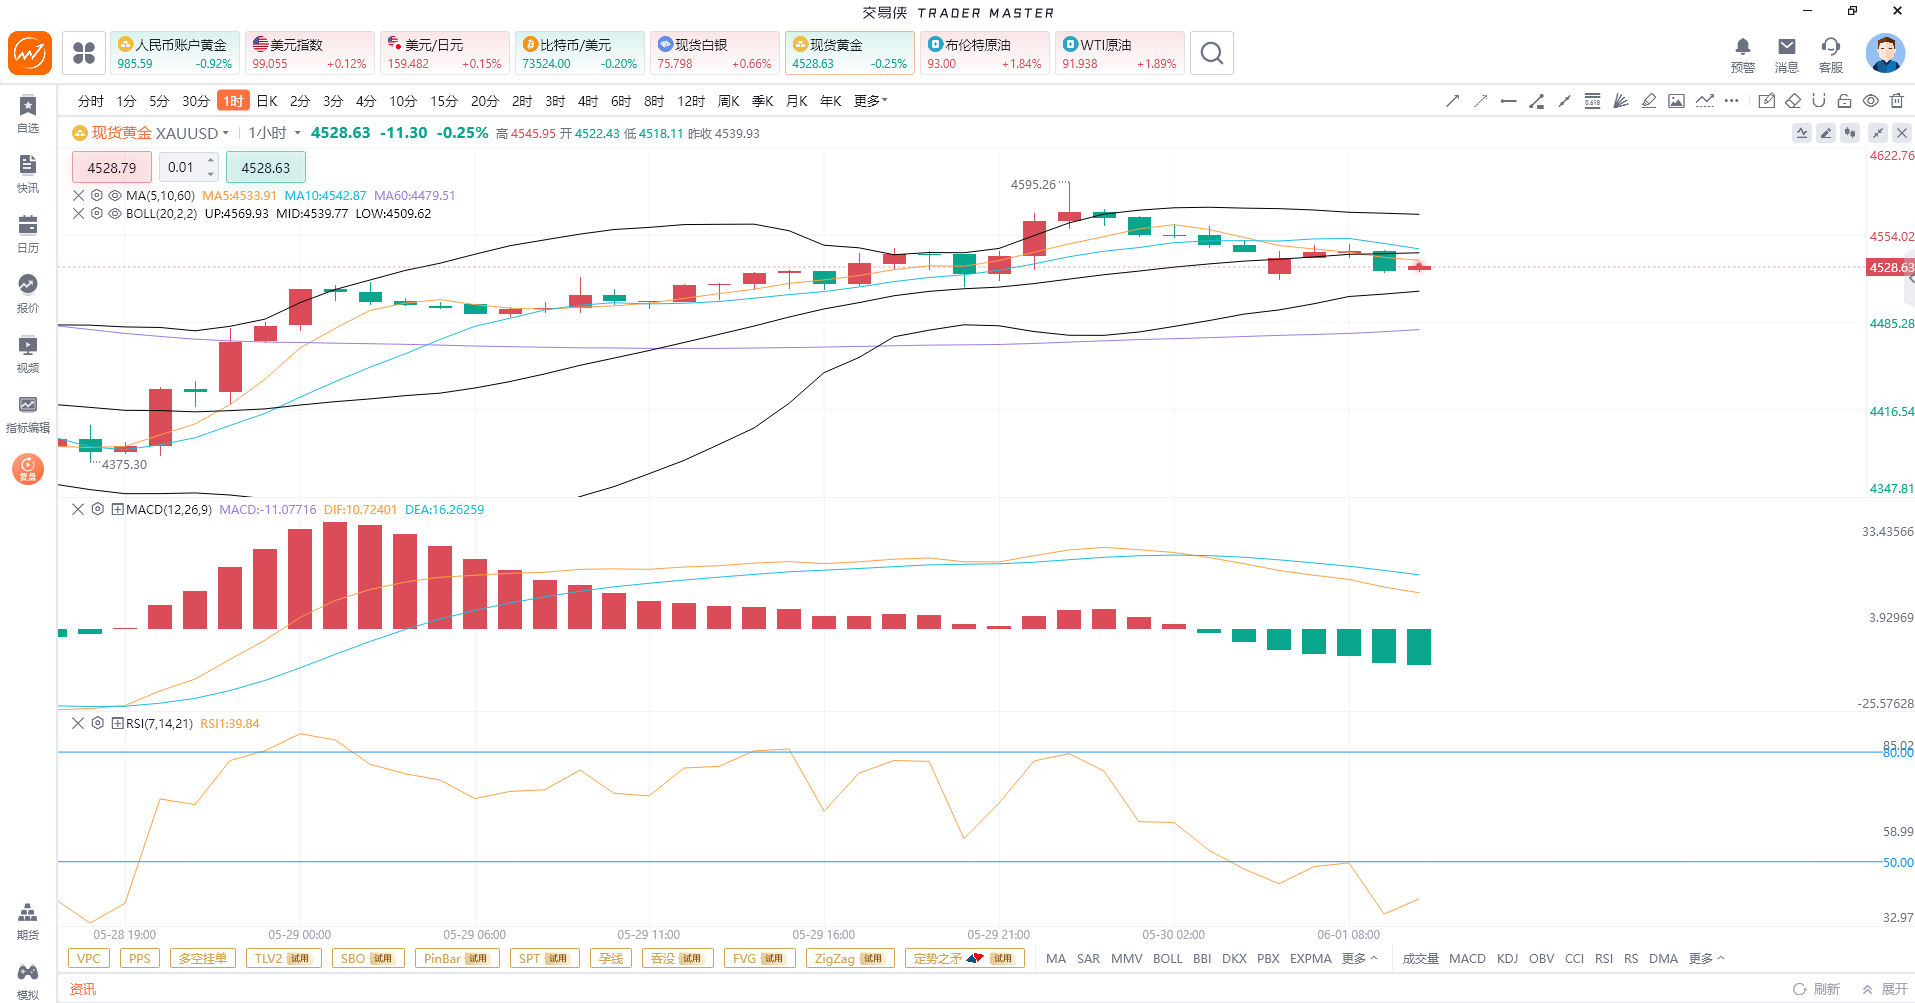Switch to the 日K timeframe tab

click(x=267, y=101)
